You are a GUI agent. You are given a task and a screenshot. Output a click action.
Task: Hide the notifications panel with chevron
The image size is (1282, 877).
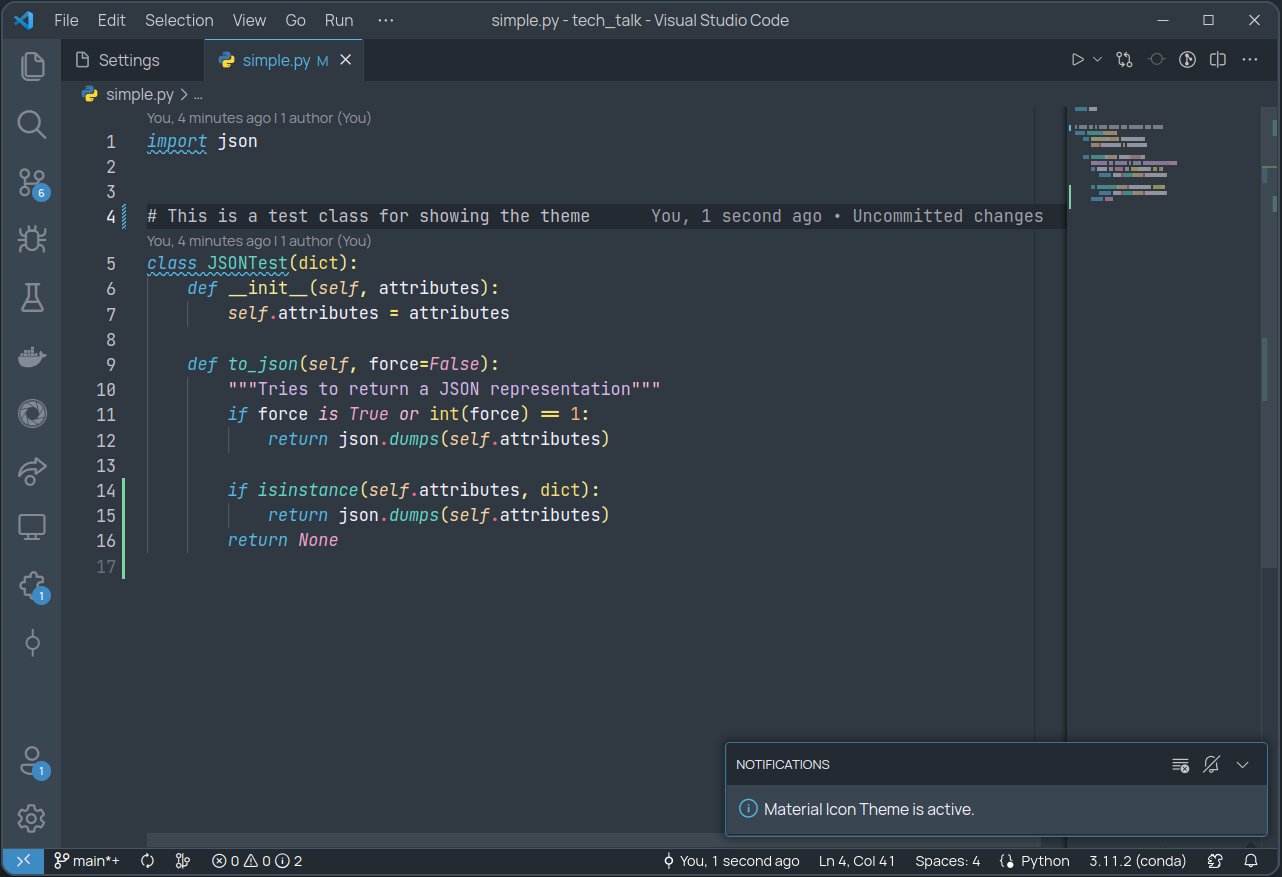tap(1243, 765)
